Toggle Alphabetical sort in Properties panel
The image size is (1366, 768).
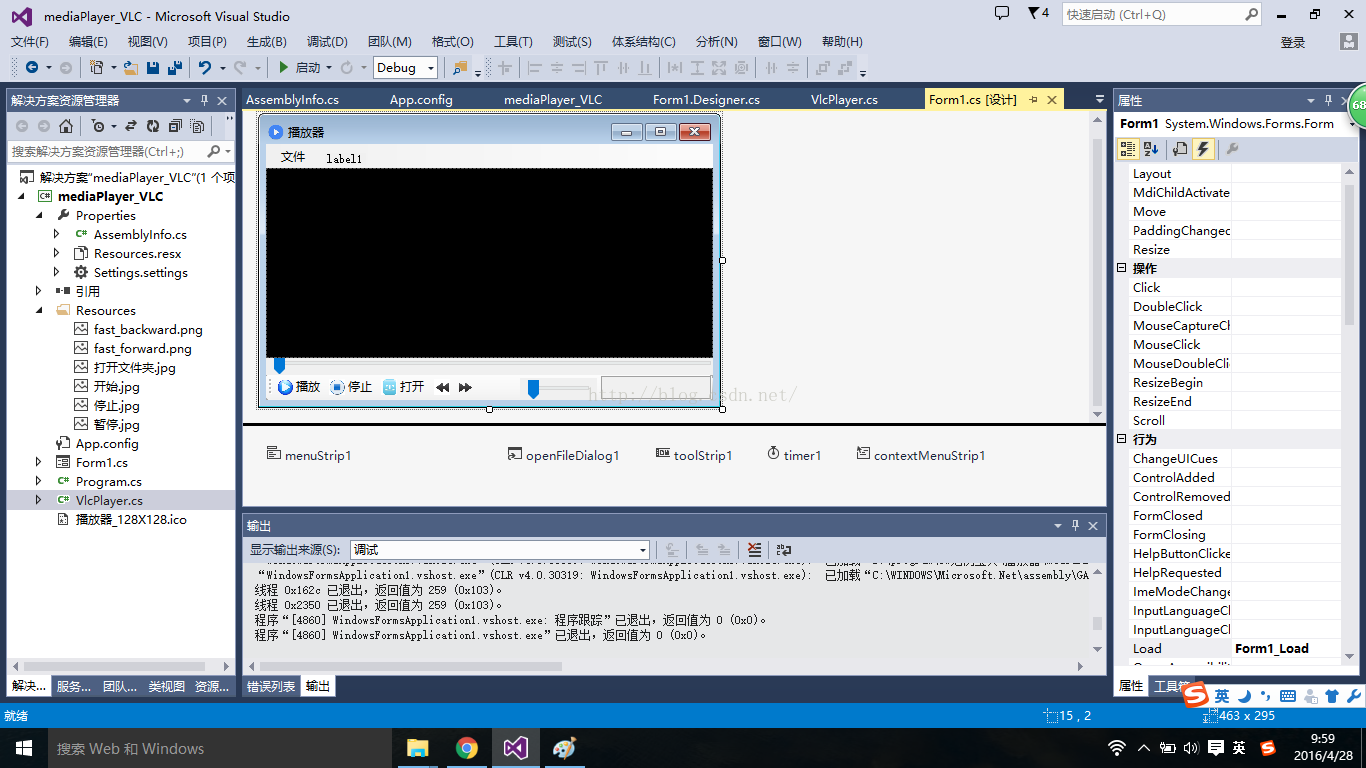[x=1151, y=149]
